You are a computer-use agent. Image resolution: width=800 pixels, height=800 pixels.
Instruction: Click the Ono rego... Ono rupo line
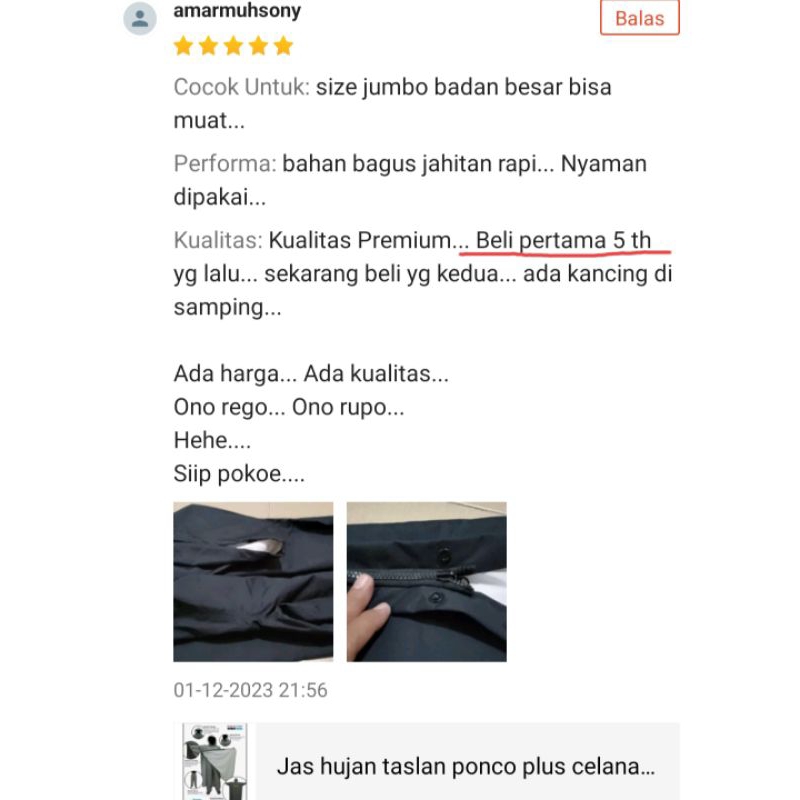289,407
